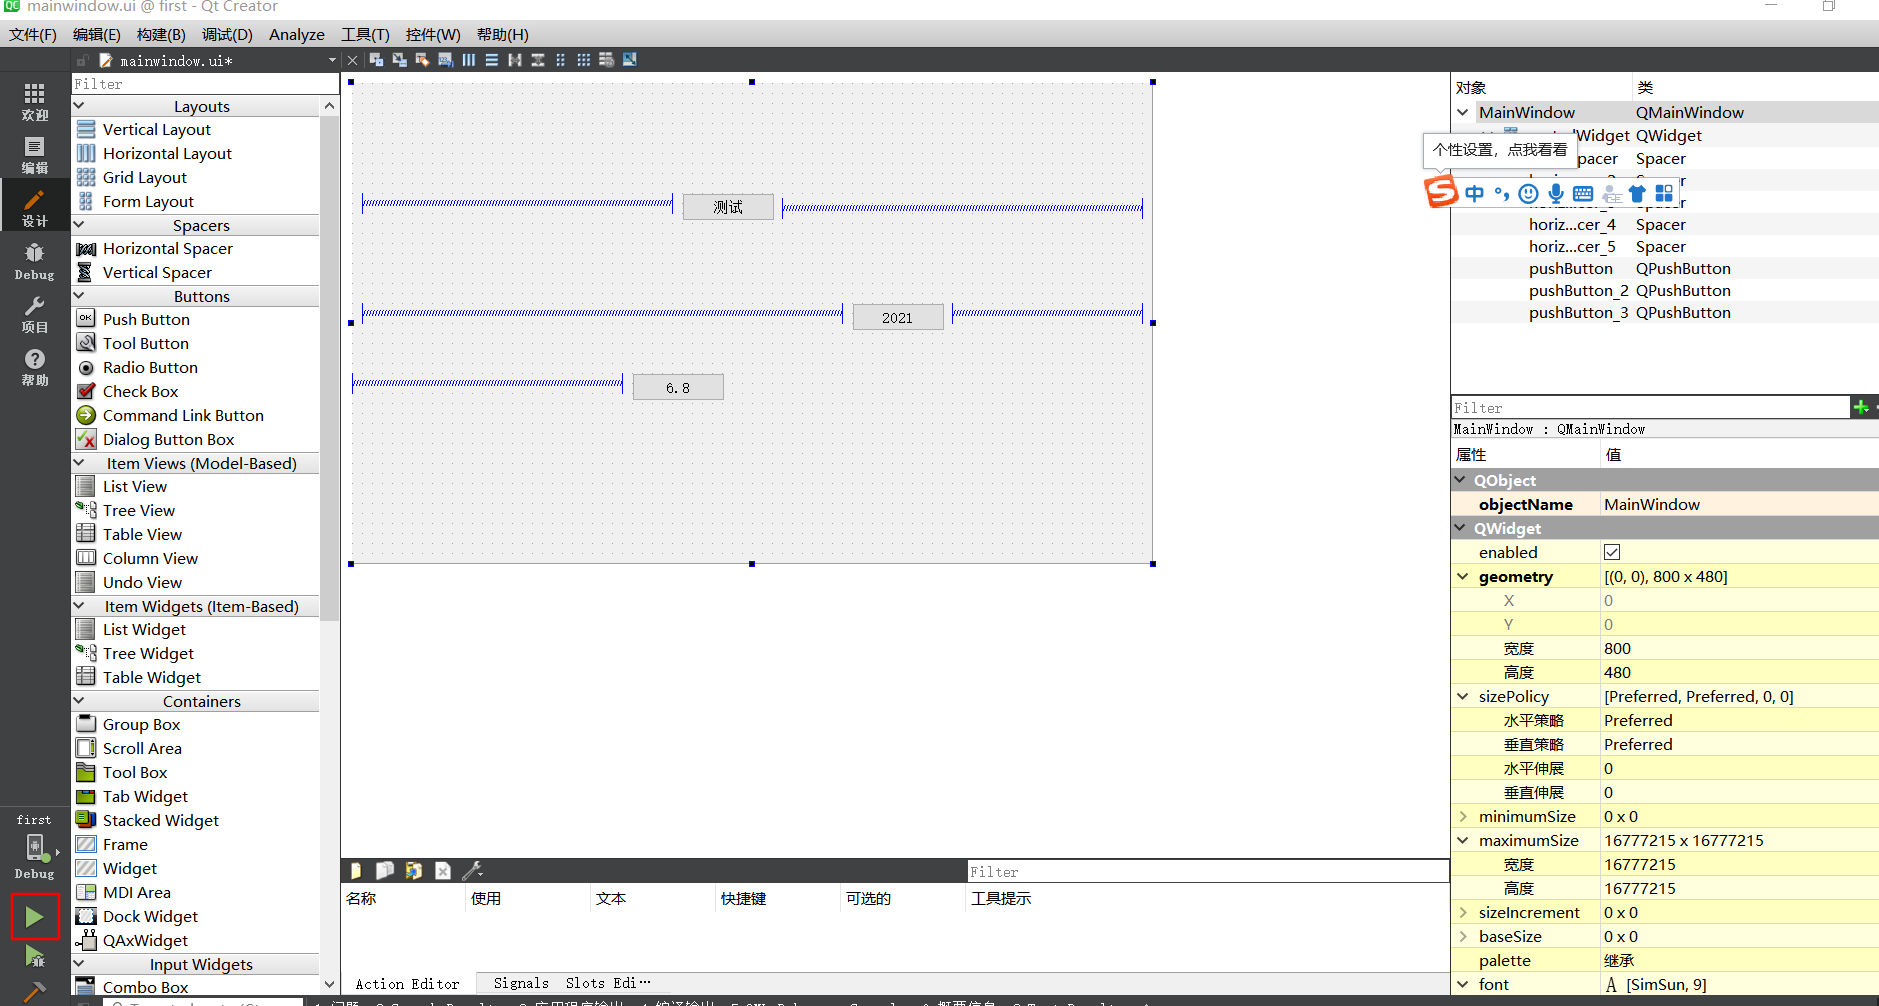
Task: Create a new action in the Action Editor
Action: (356, 871)
